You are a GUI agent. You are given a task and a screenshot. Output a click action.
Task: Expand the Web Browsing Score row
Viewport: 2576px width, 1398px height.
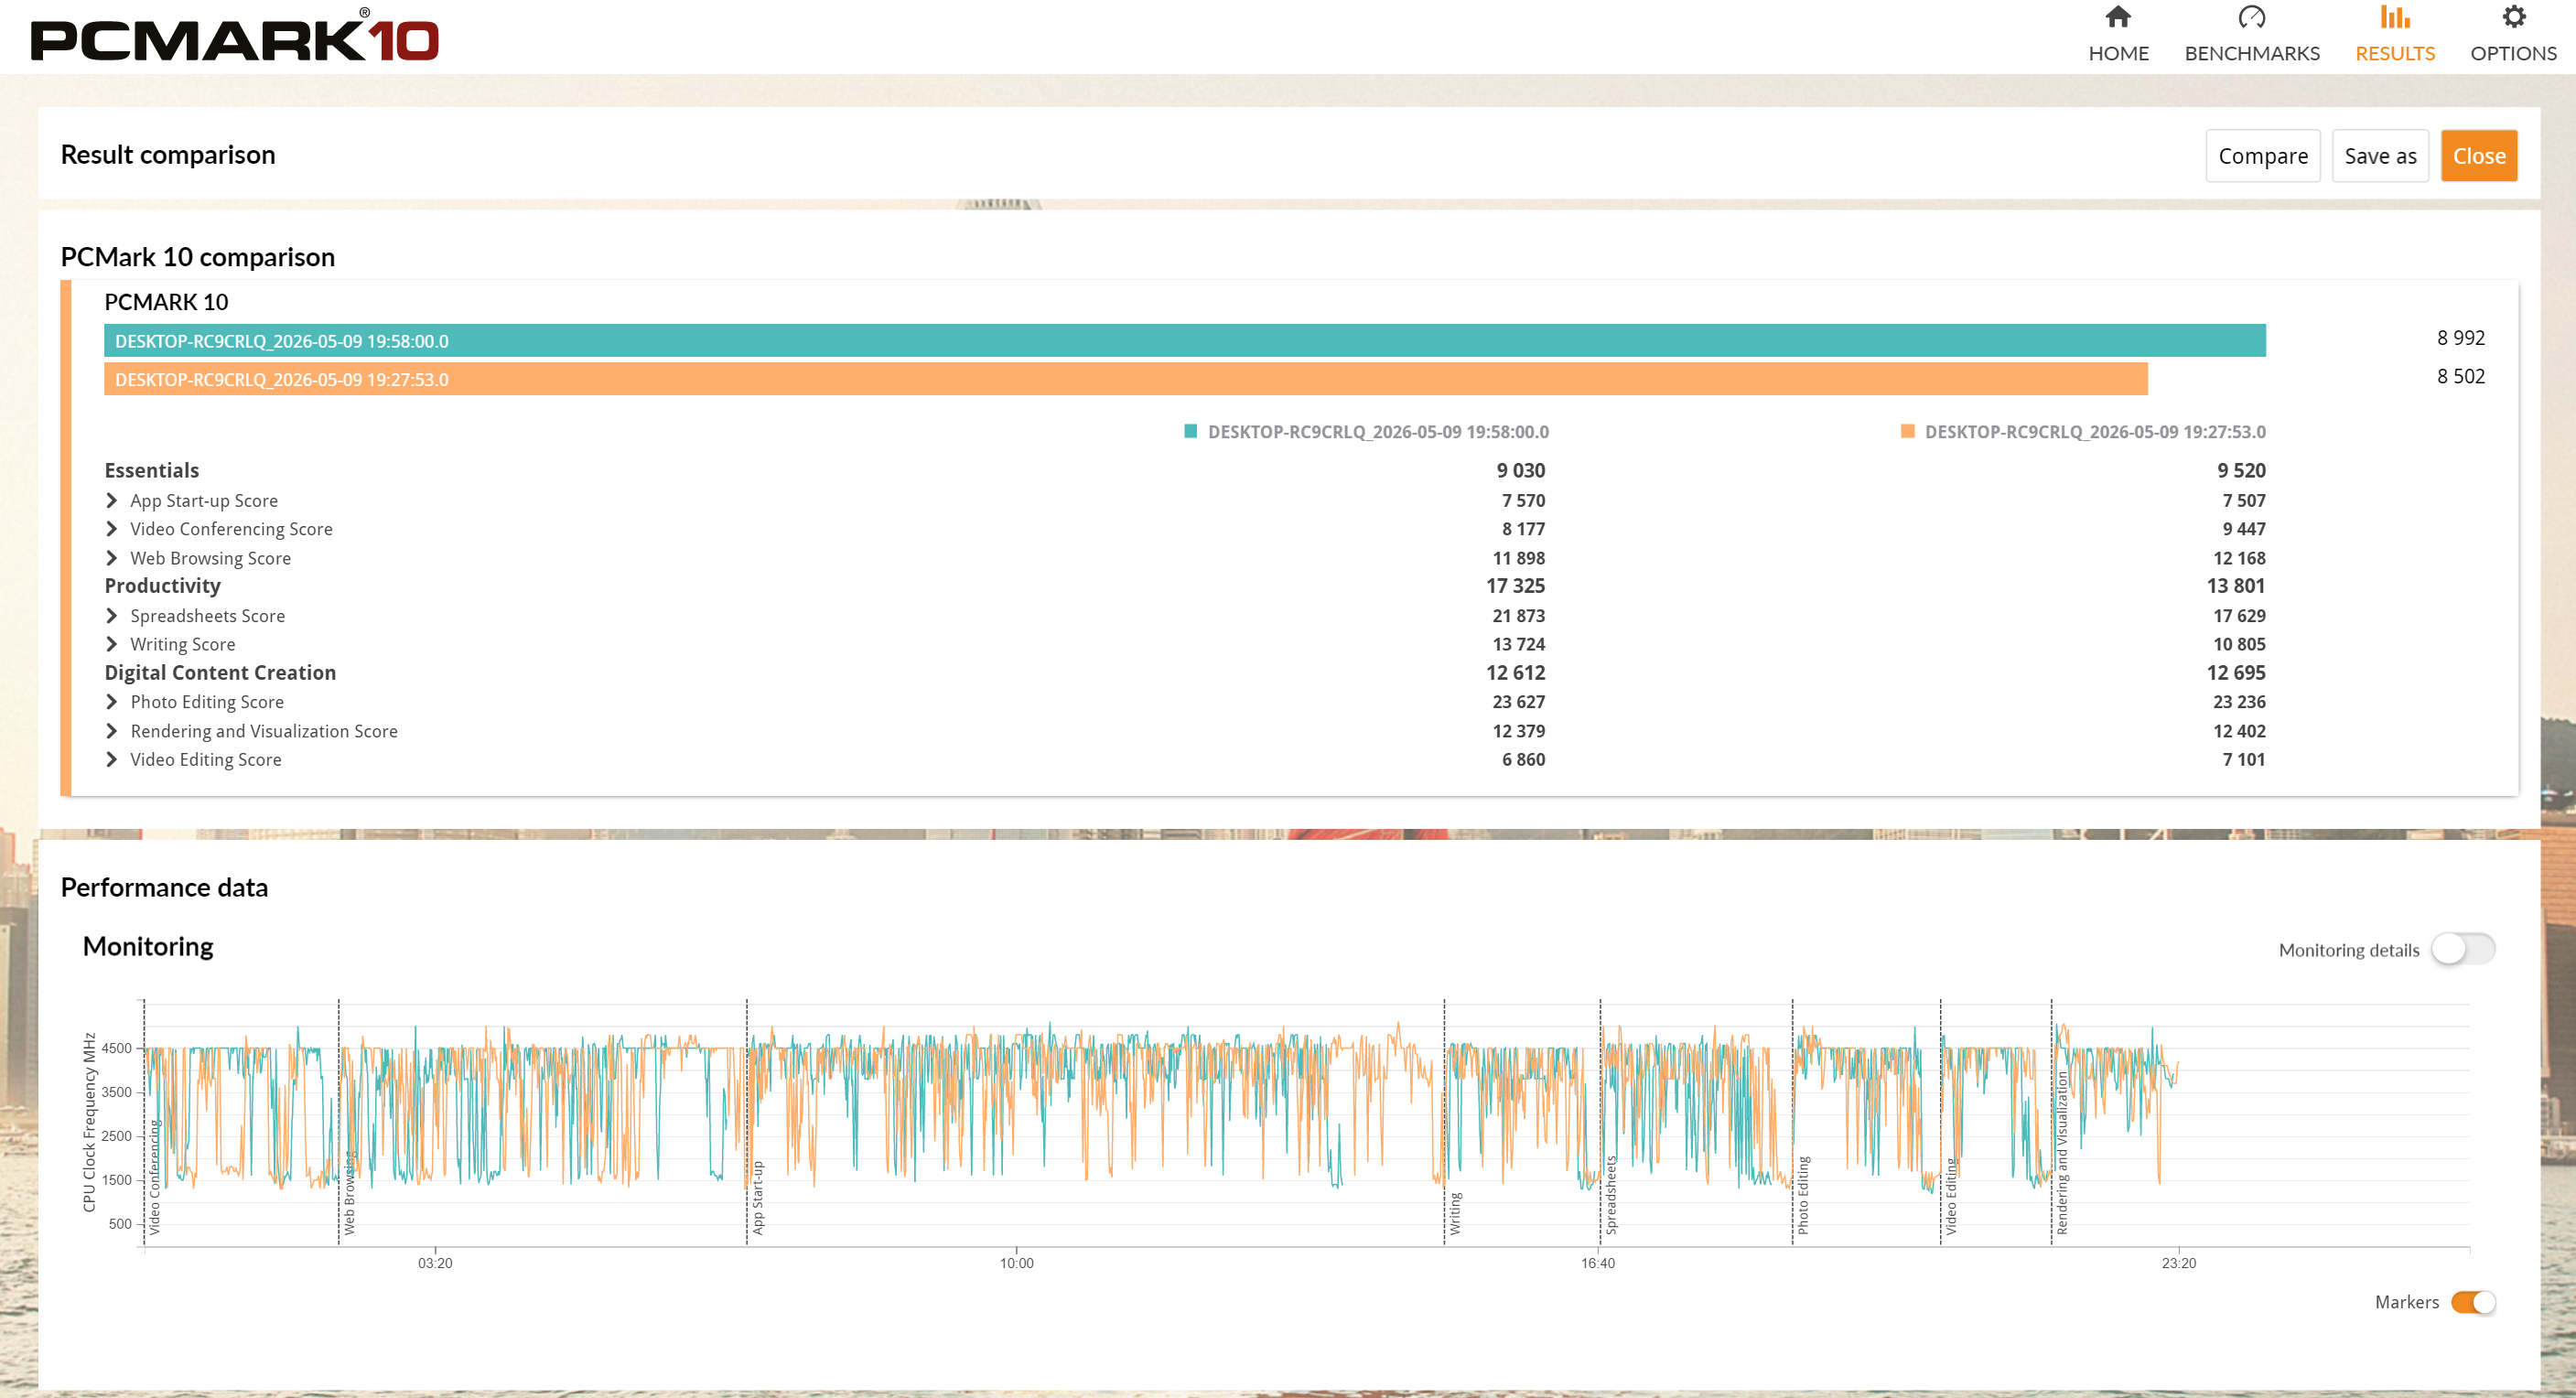click(111, 558)
